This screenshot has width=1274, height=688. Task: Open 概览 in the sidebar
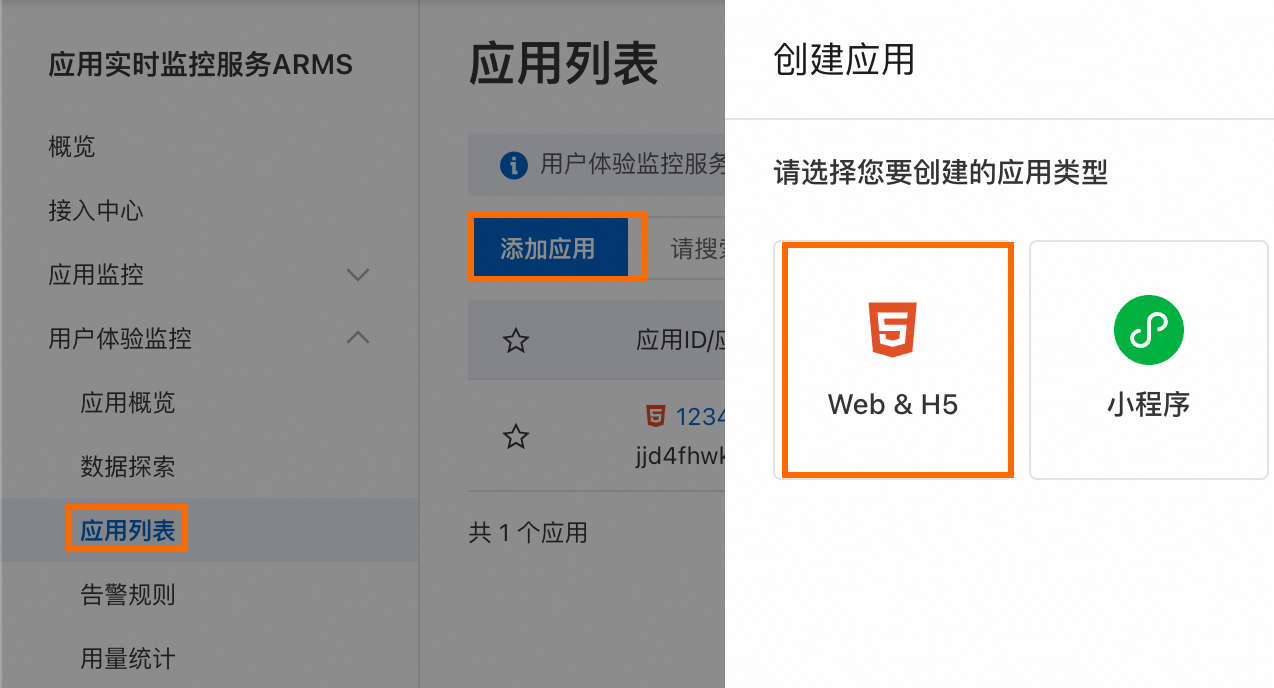tap(72, 147)
